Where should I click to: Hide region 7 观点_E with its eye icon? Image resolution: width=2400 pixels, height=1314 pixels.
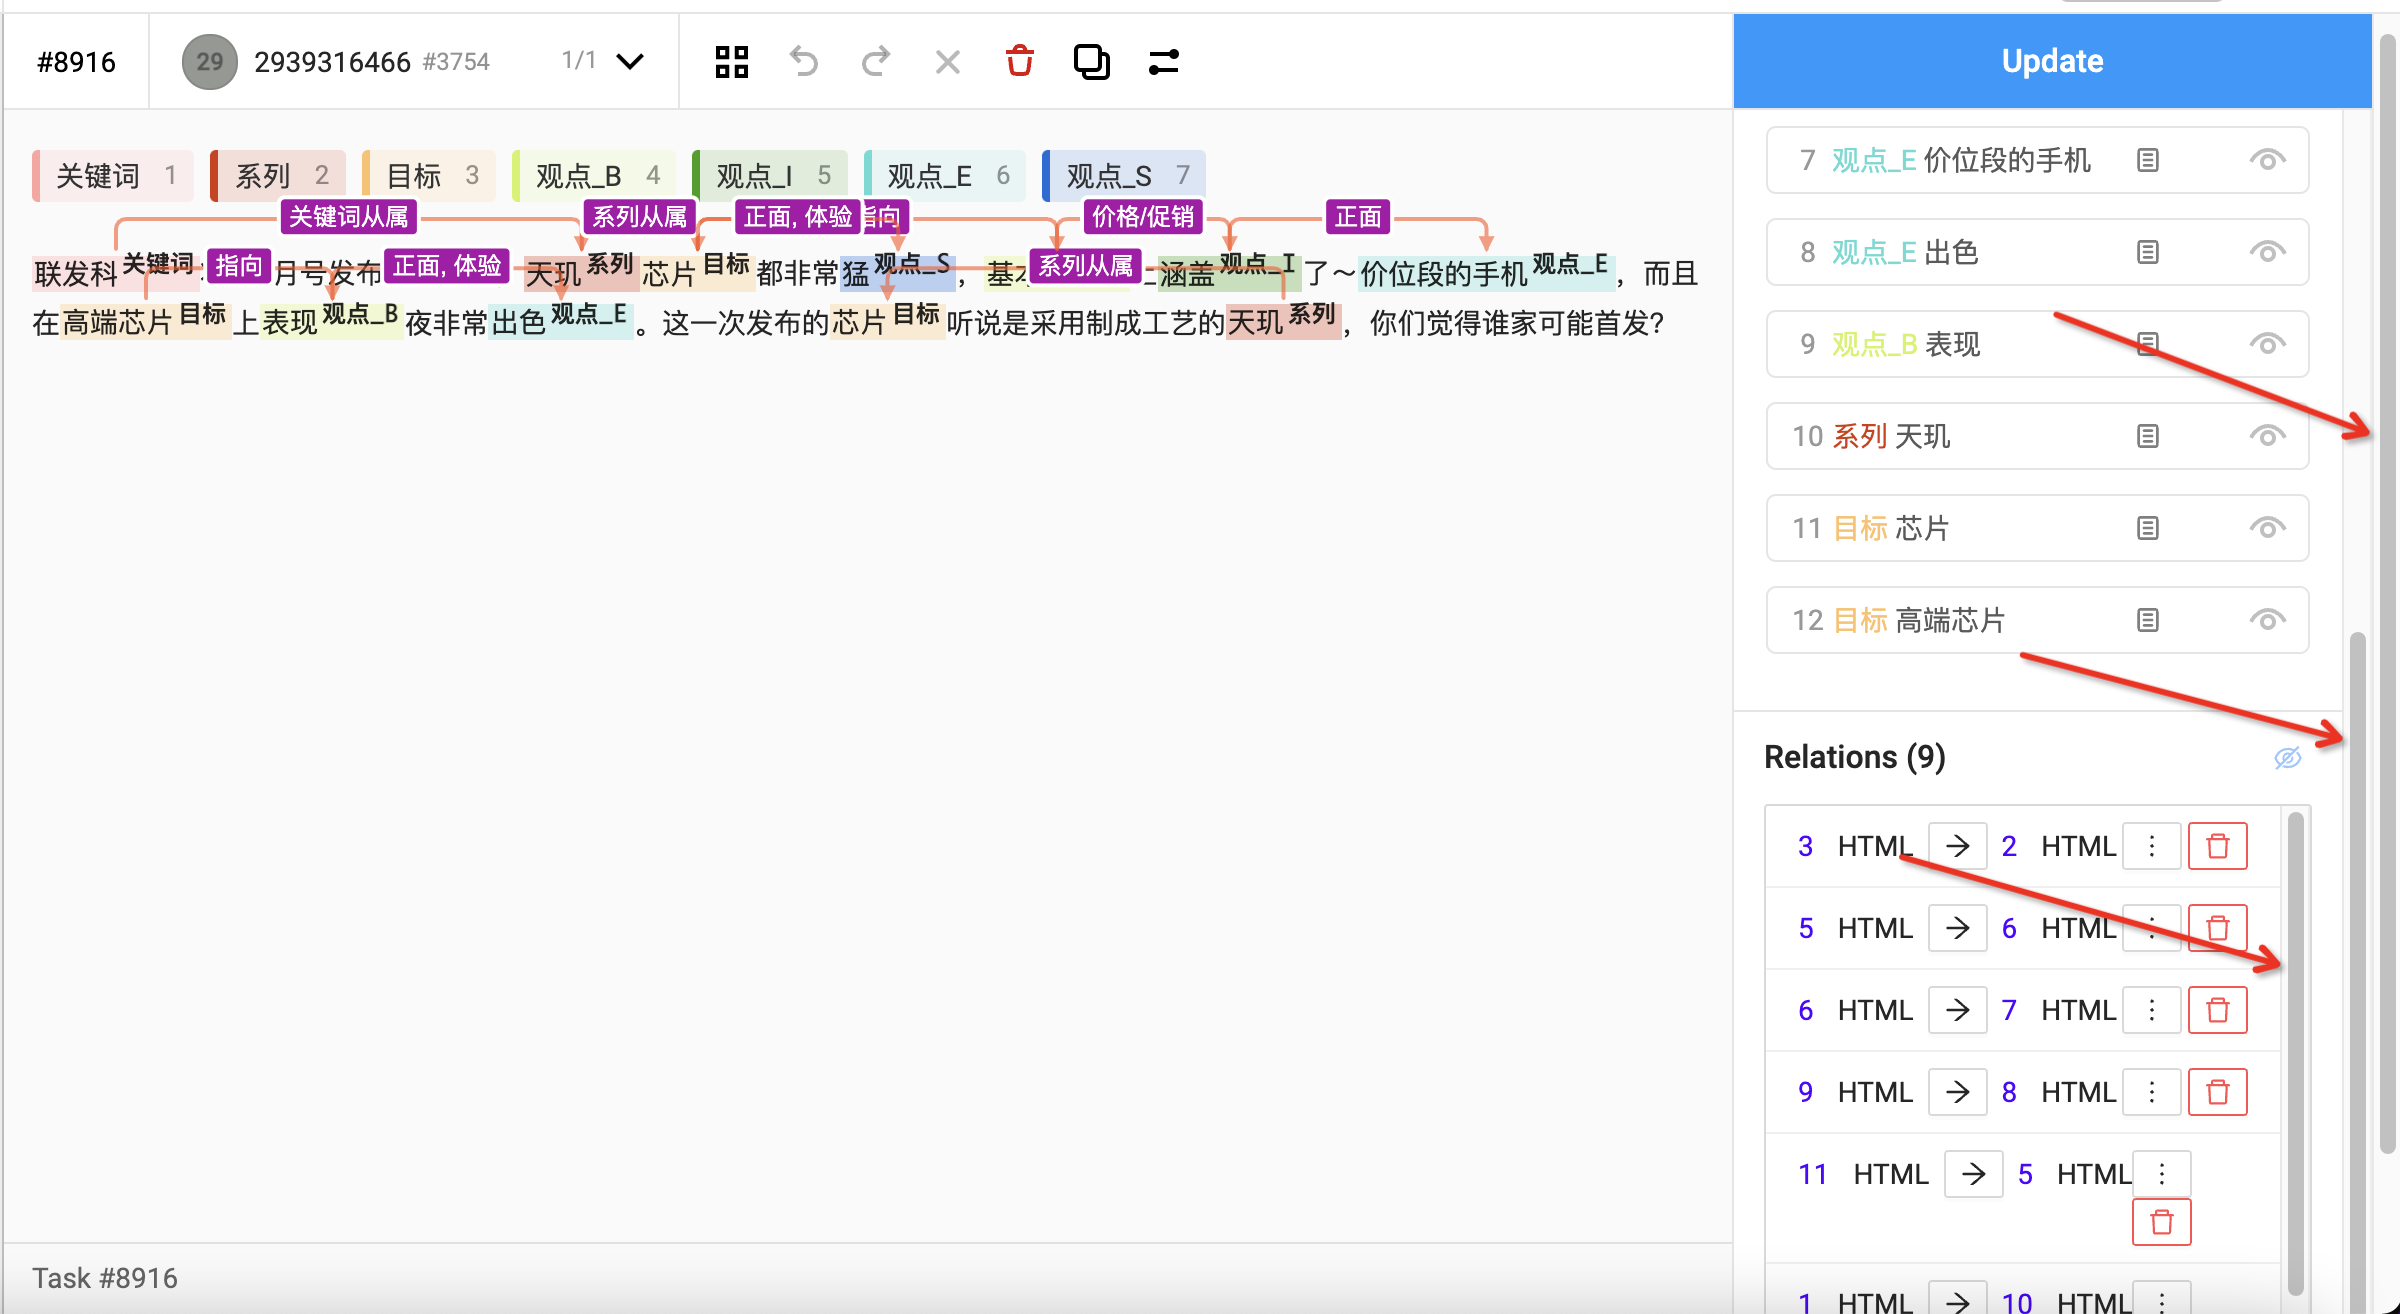tap(2268, 158)
